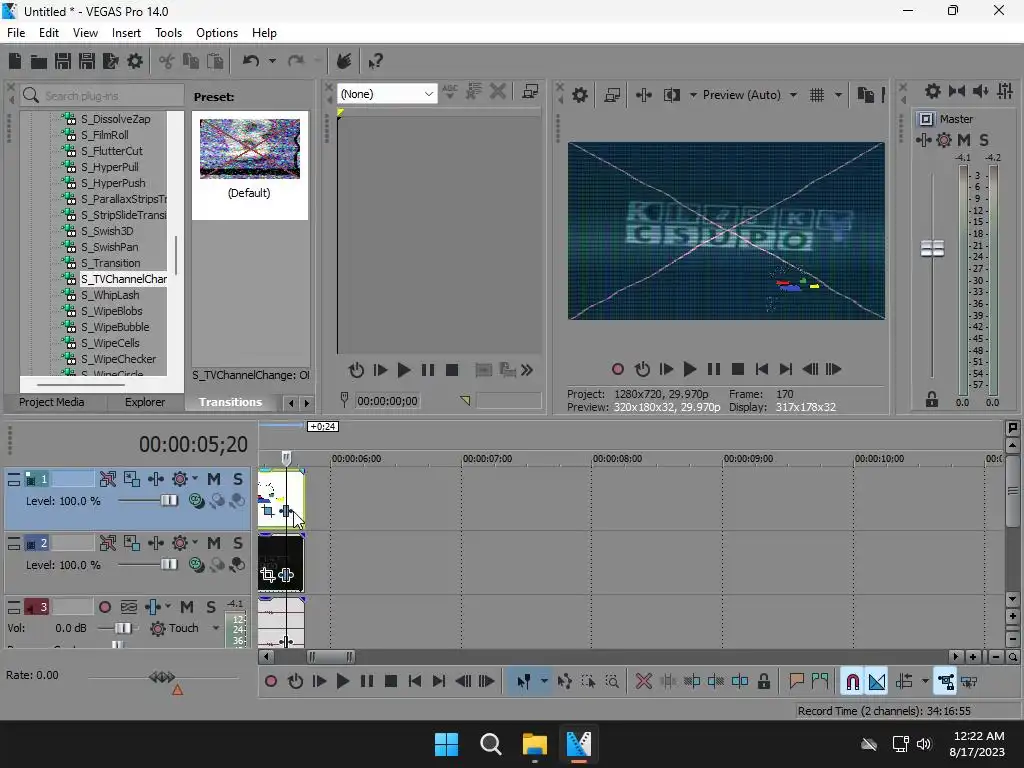Copy snapshot to clipboard in preview
This screenshot has height=768, width=1024.
coord(865,95)
